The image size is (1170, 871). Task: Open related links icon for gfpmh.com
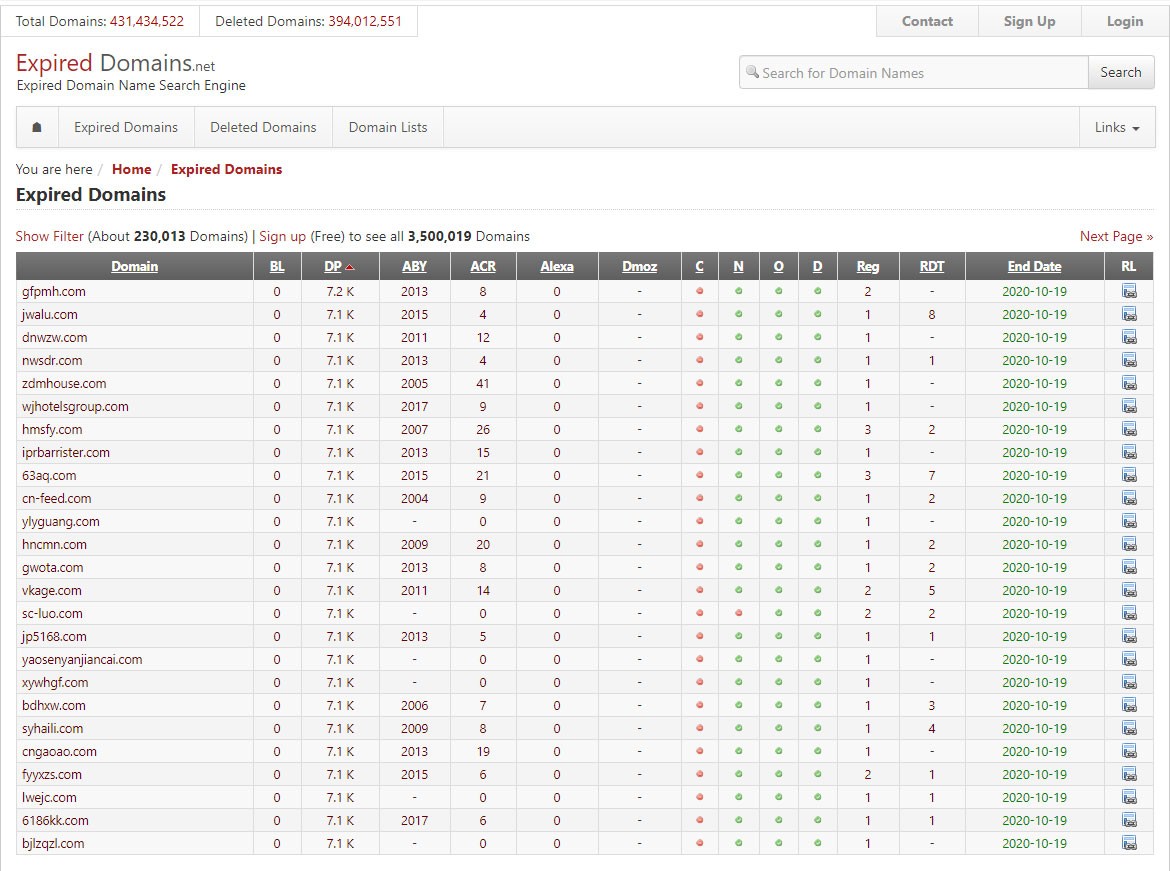[1129, 292]
